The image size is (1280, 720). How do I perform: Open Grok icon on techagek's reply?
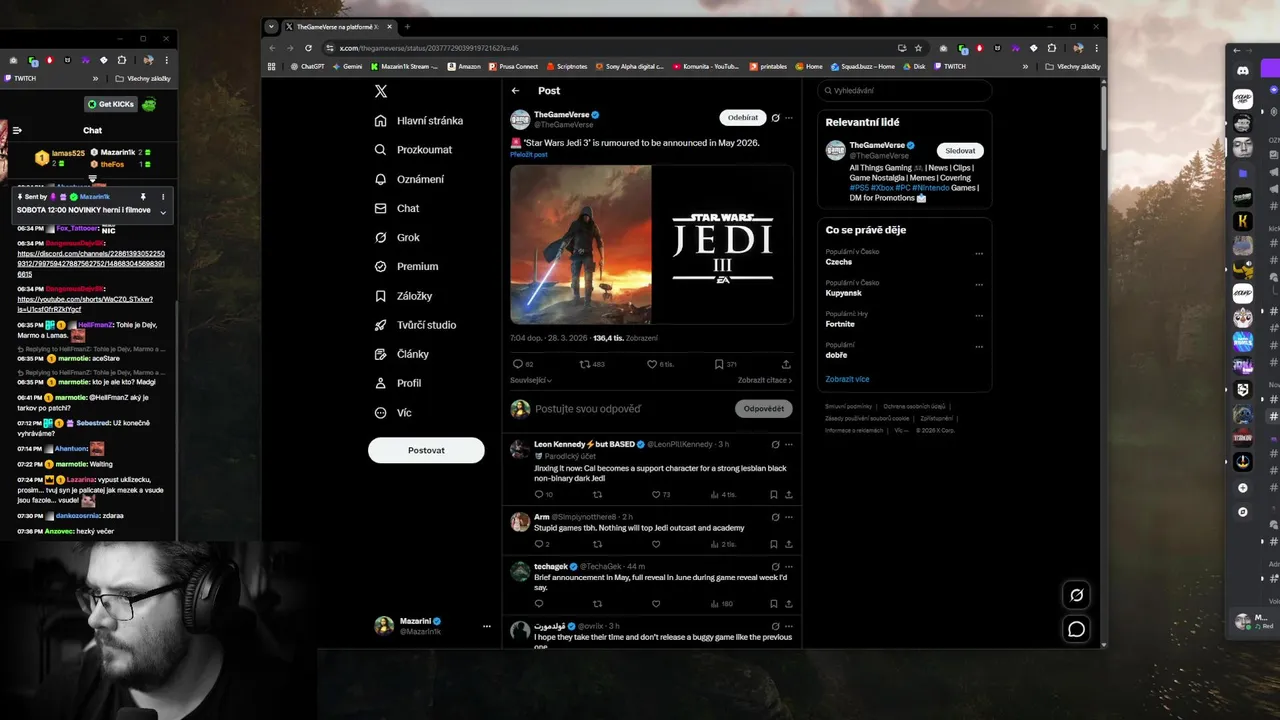pos(775,567)
